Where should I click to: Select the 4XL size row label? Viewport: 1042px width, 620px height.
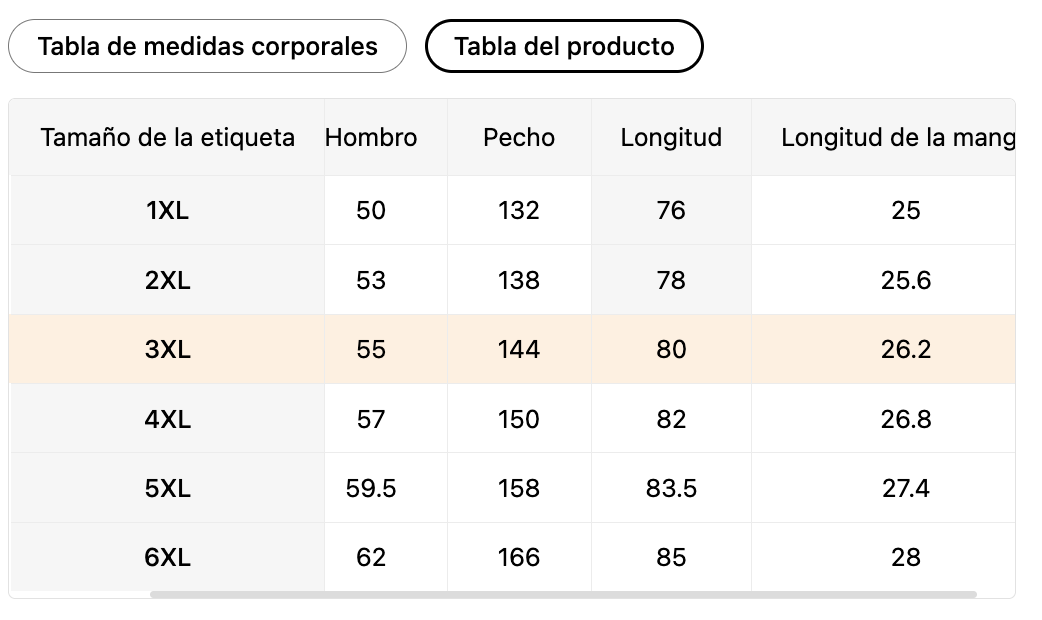coord(167,419)
